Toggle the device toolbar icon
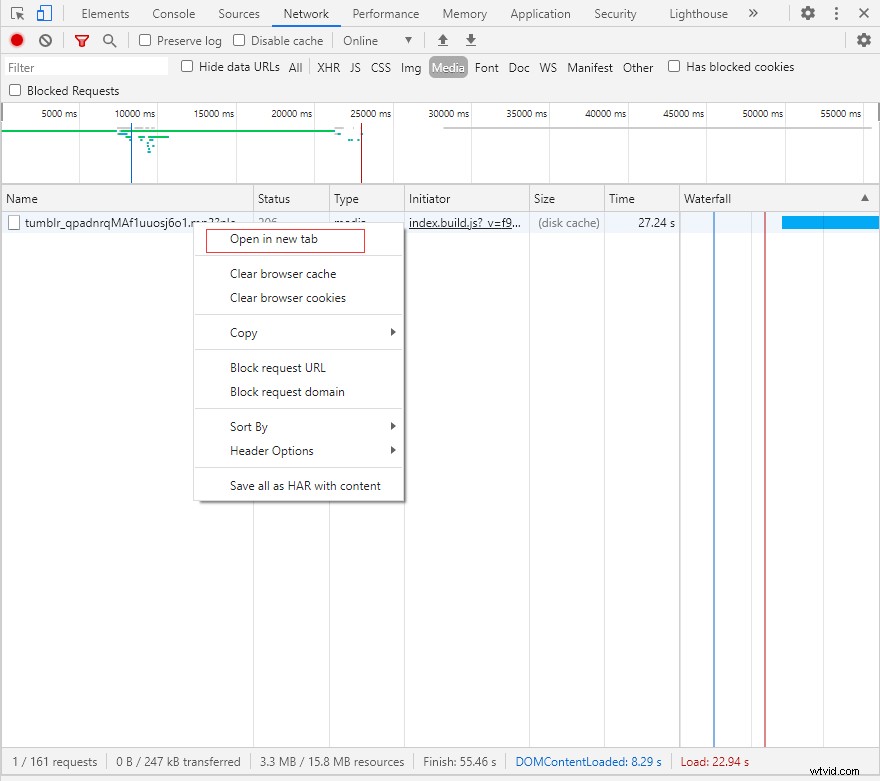This screenshot has height=781, width=880. (x=44, y=14)
